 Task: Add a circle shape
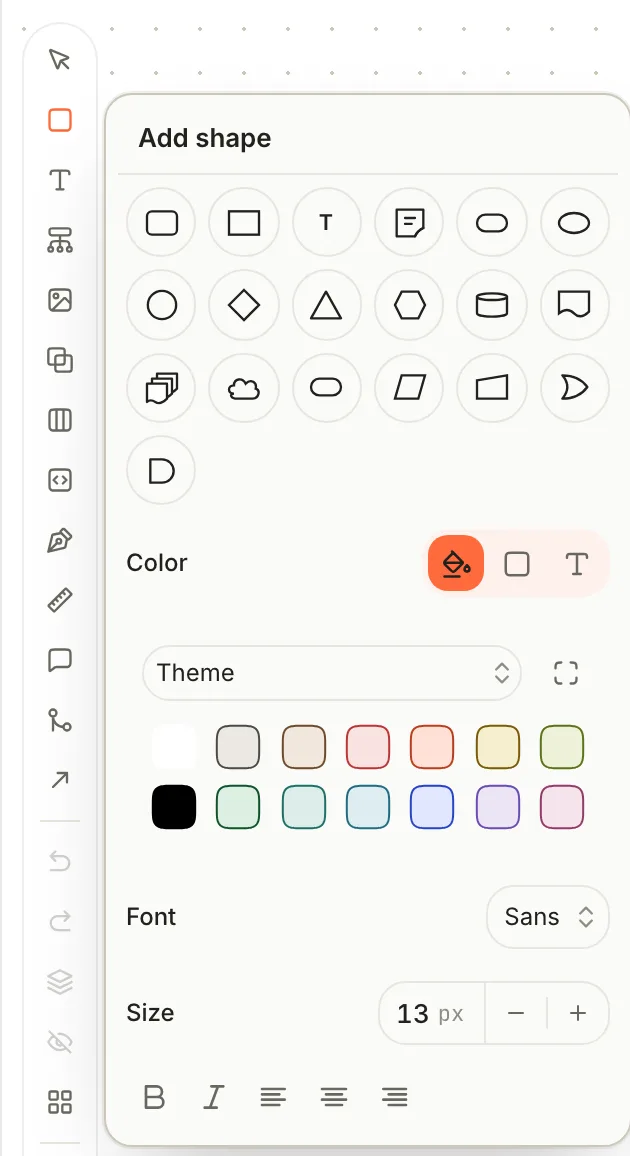click(x=161, y=305)
